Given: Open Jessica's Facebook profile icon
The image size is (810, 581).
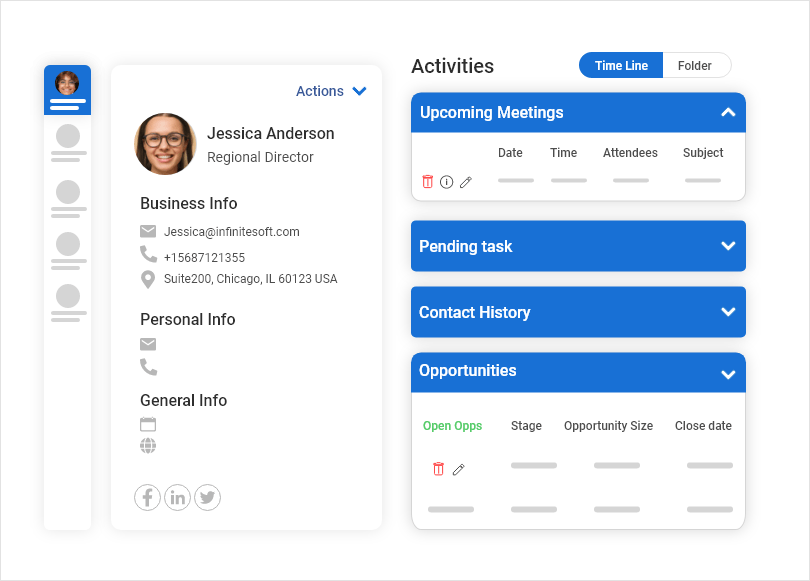Looking at the screenshot, I should pyautogui.click(x=147, y=498).
